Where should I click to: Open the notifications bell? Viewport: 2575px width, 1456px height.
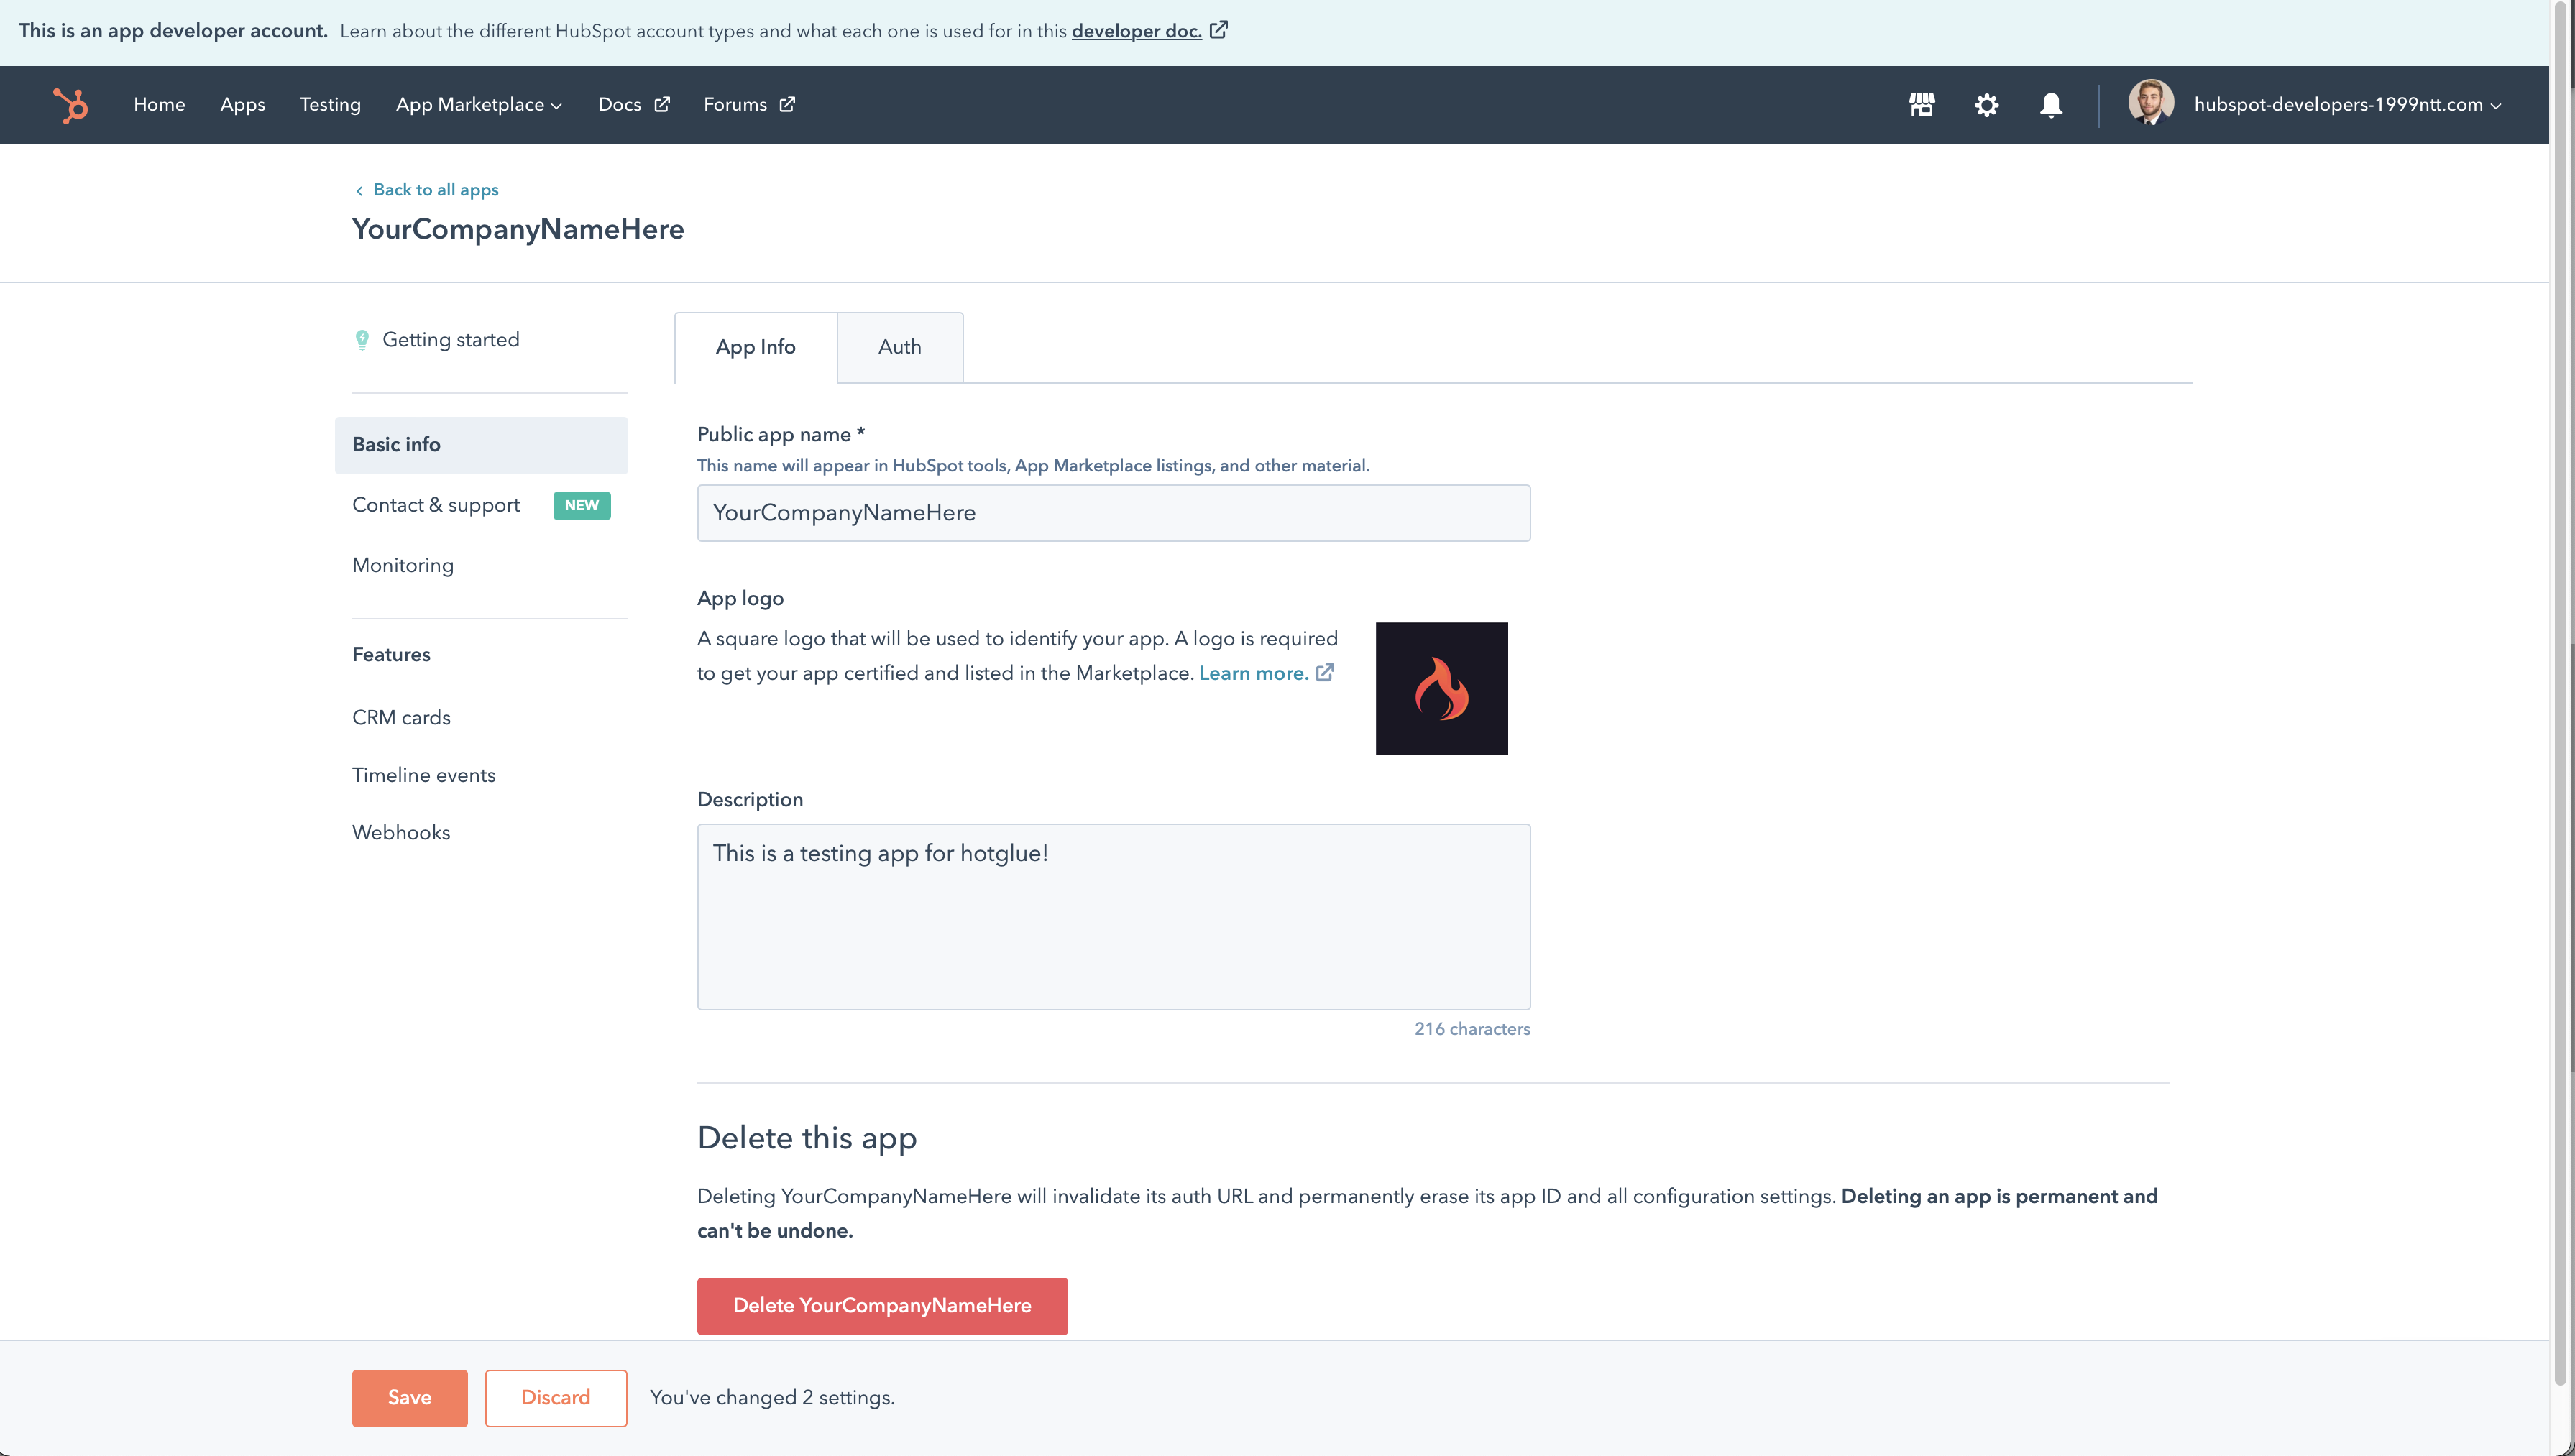(x=2051, y=105)
